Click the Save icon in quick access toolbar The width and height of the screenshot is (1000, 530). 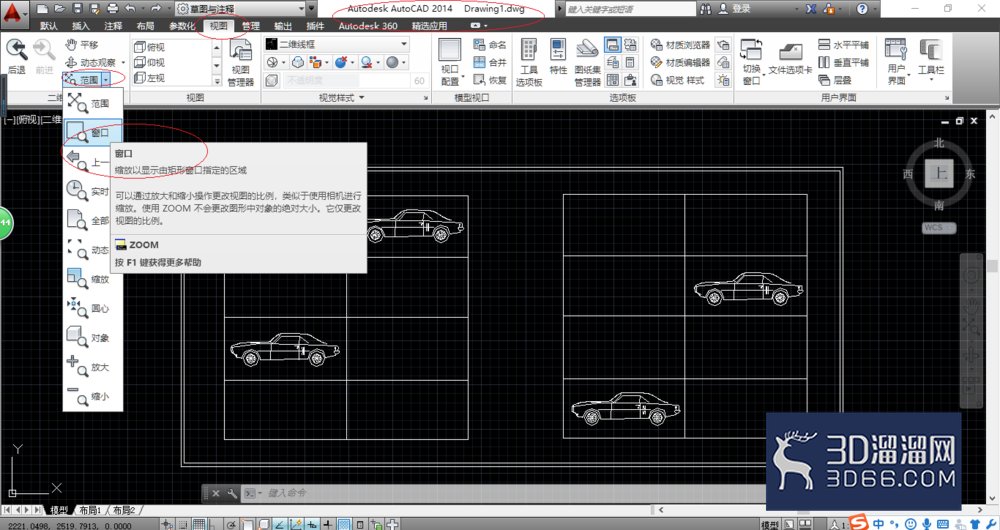pos(77,9)
